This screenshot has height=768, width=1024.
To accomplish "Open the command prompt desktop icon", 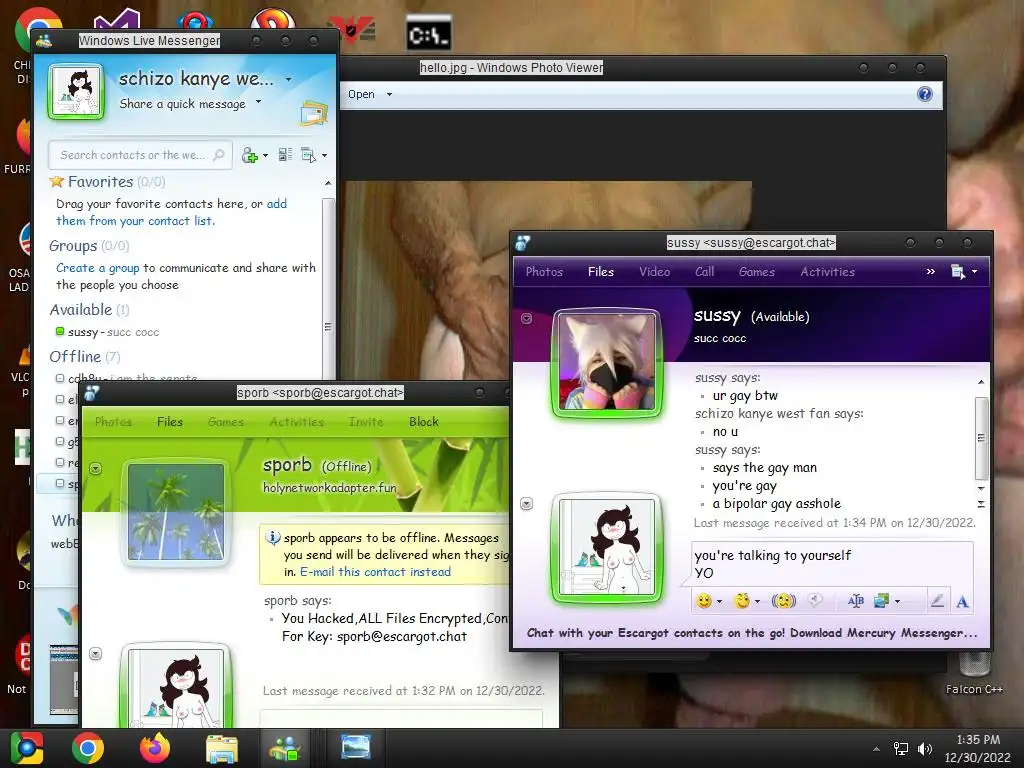I will pyautogui.click(x=428, y=33).
